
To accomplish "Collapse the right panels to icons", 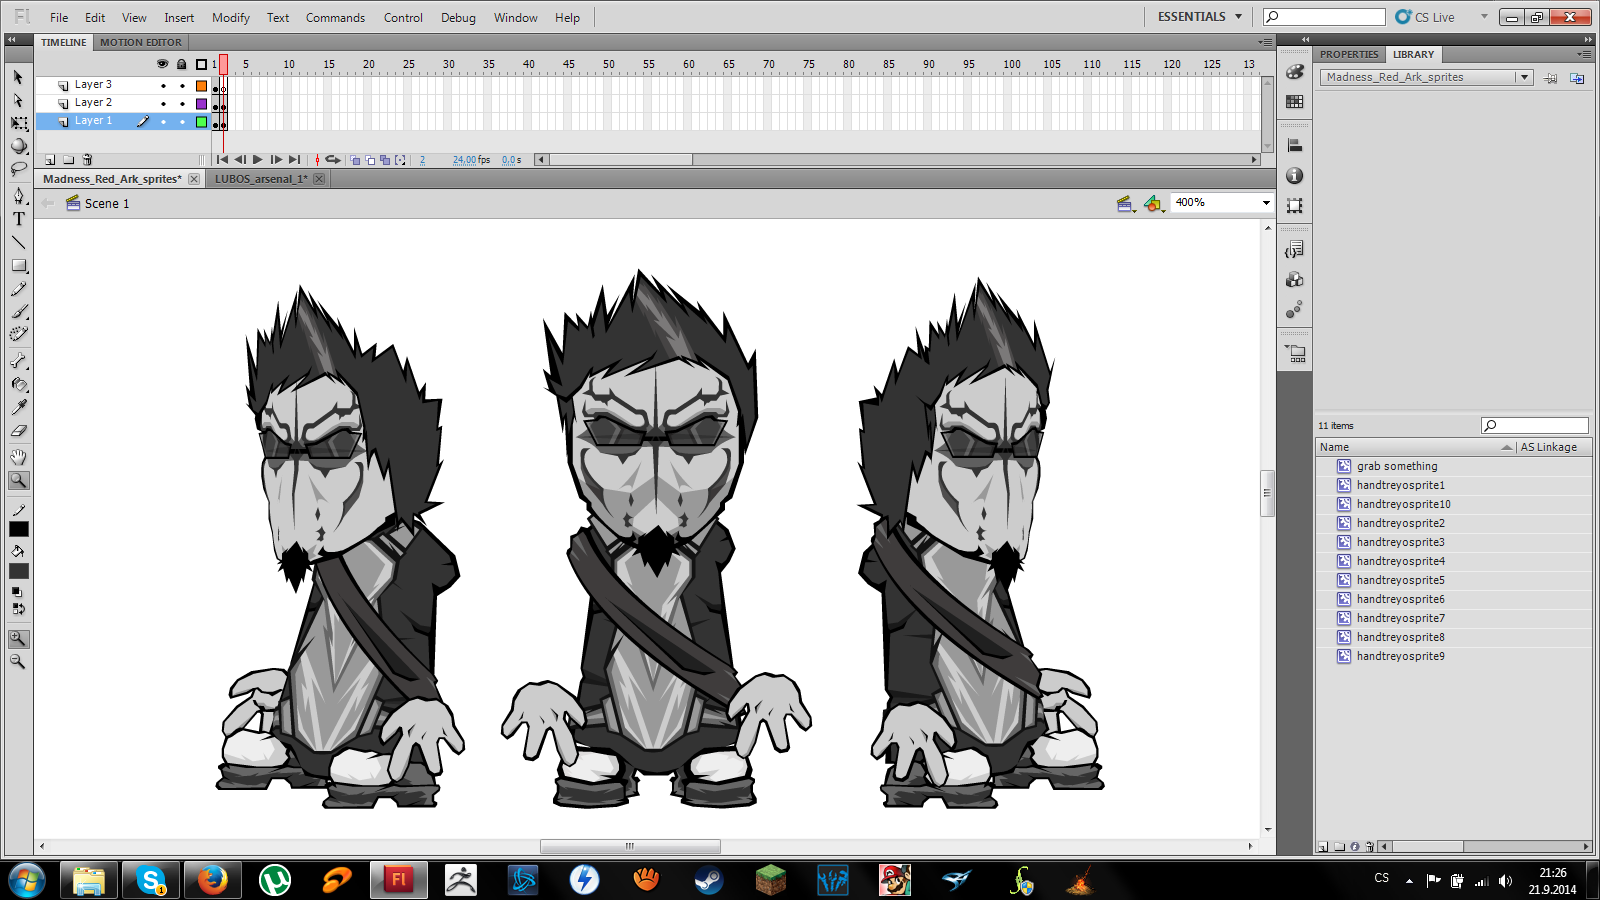I will pyautogui.click(x=1588, y=40).
